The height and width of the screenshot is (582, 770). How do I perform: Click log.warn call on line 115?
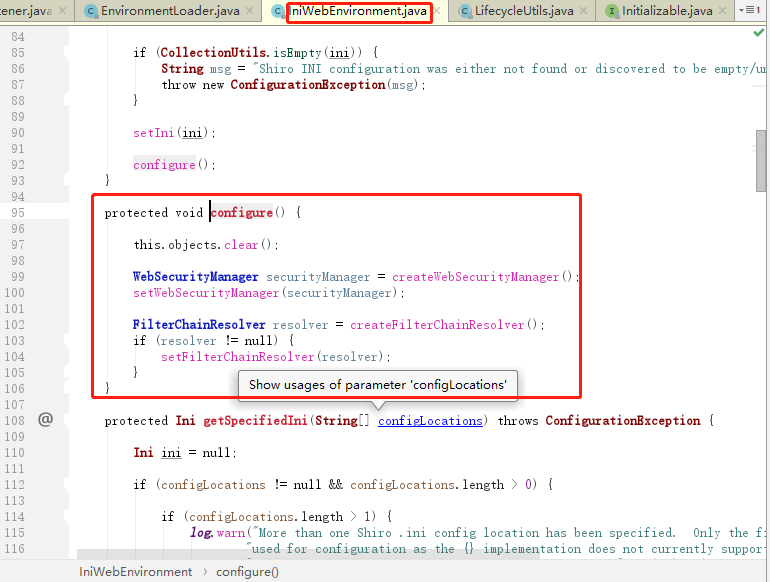coord(217,532)
